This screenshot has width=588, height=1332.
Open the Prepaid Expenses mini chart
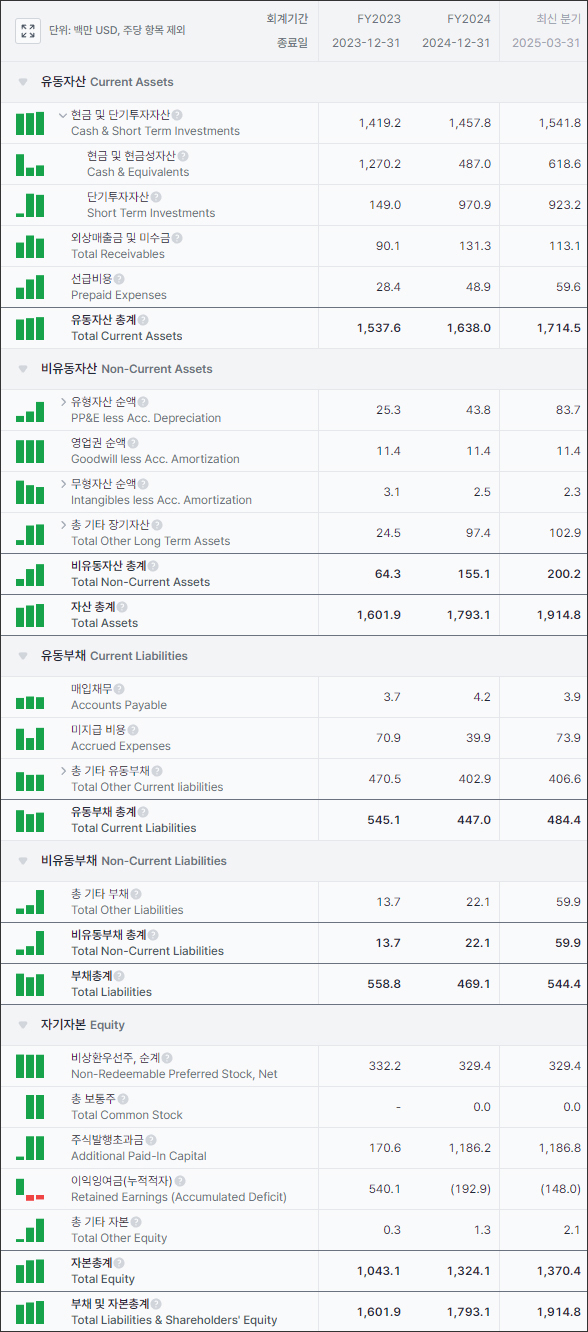pos(30,287)
